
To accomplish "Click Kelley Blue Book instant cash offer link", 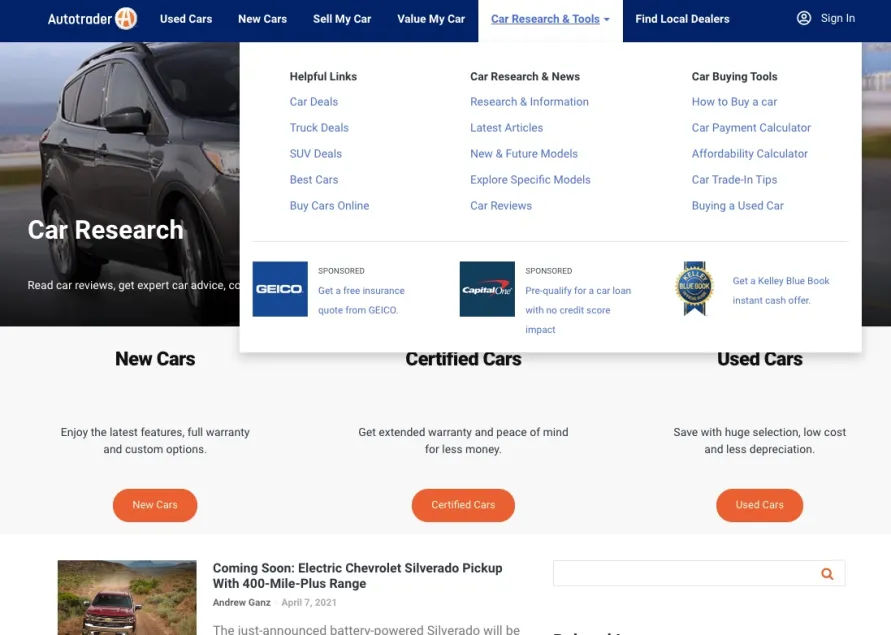I will [x=781, y=290].
